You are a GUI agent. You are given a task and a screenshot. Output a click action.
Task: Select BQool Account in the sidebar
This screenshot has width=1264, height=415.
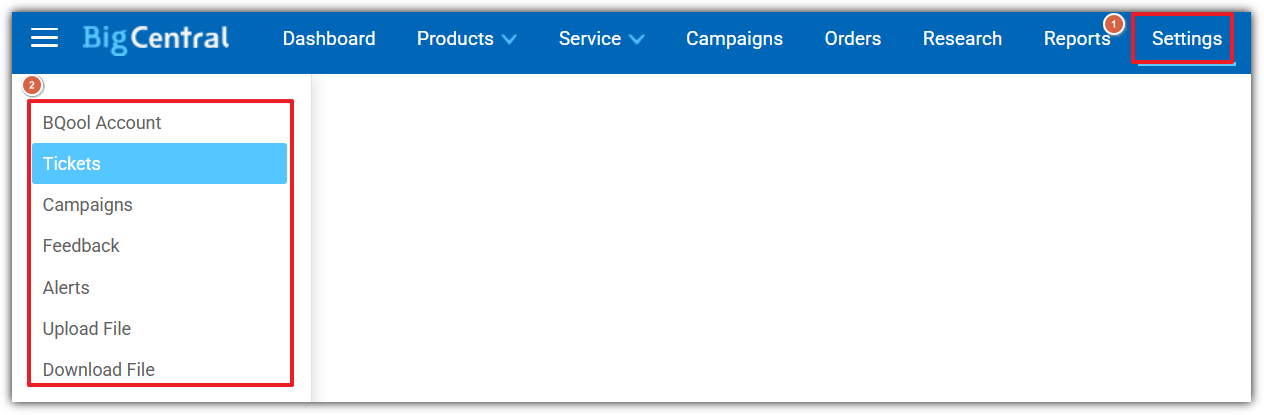coord(102,123)
